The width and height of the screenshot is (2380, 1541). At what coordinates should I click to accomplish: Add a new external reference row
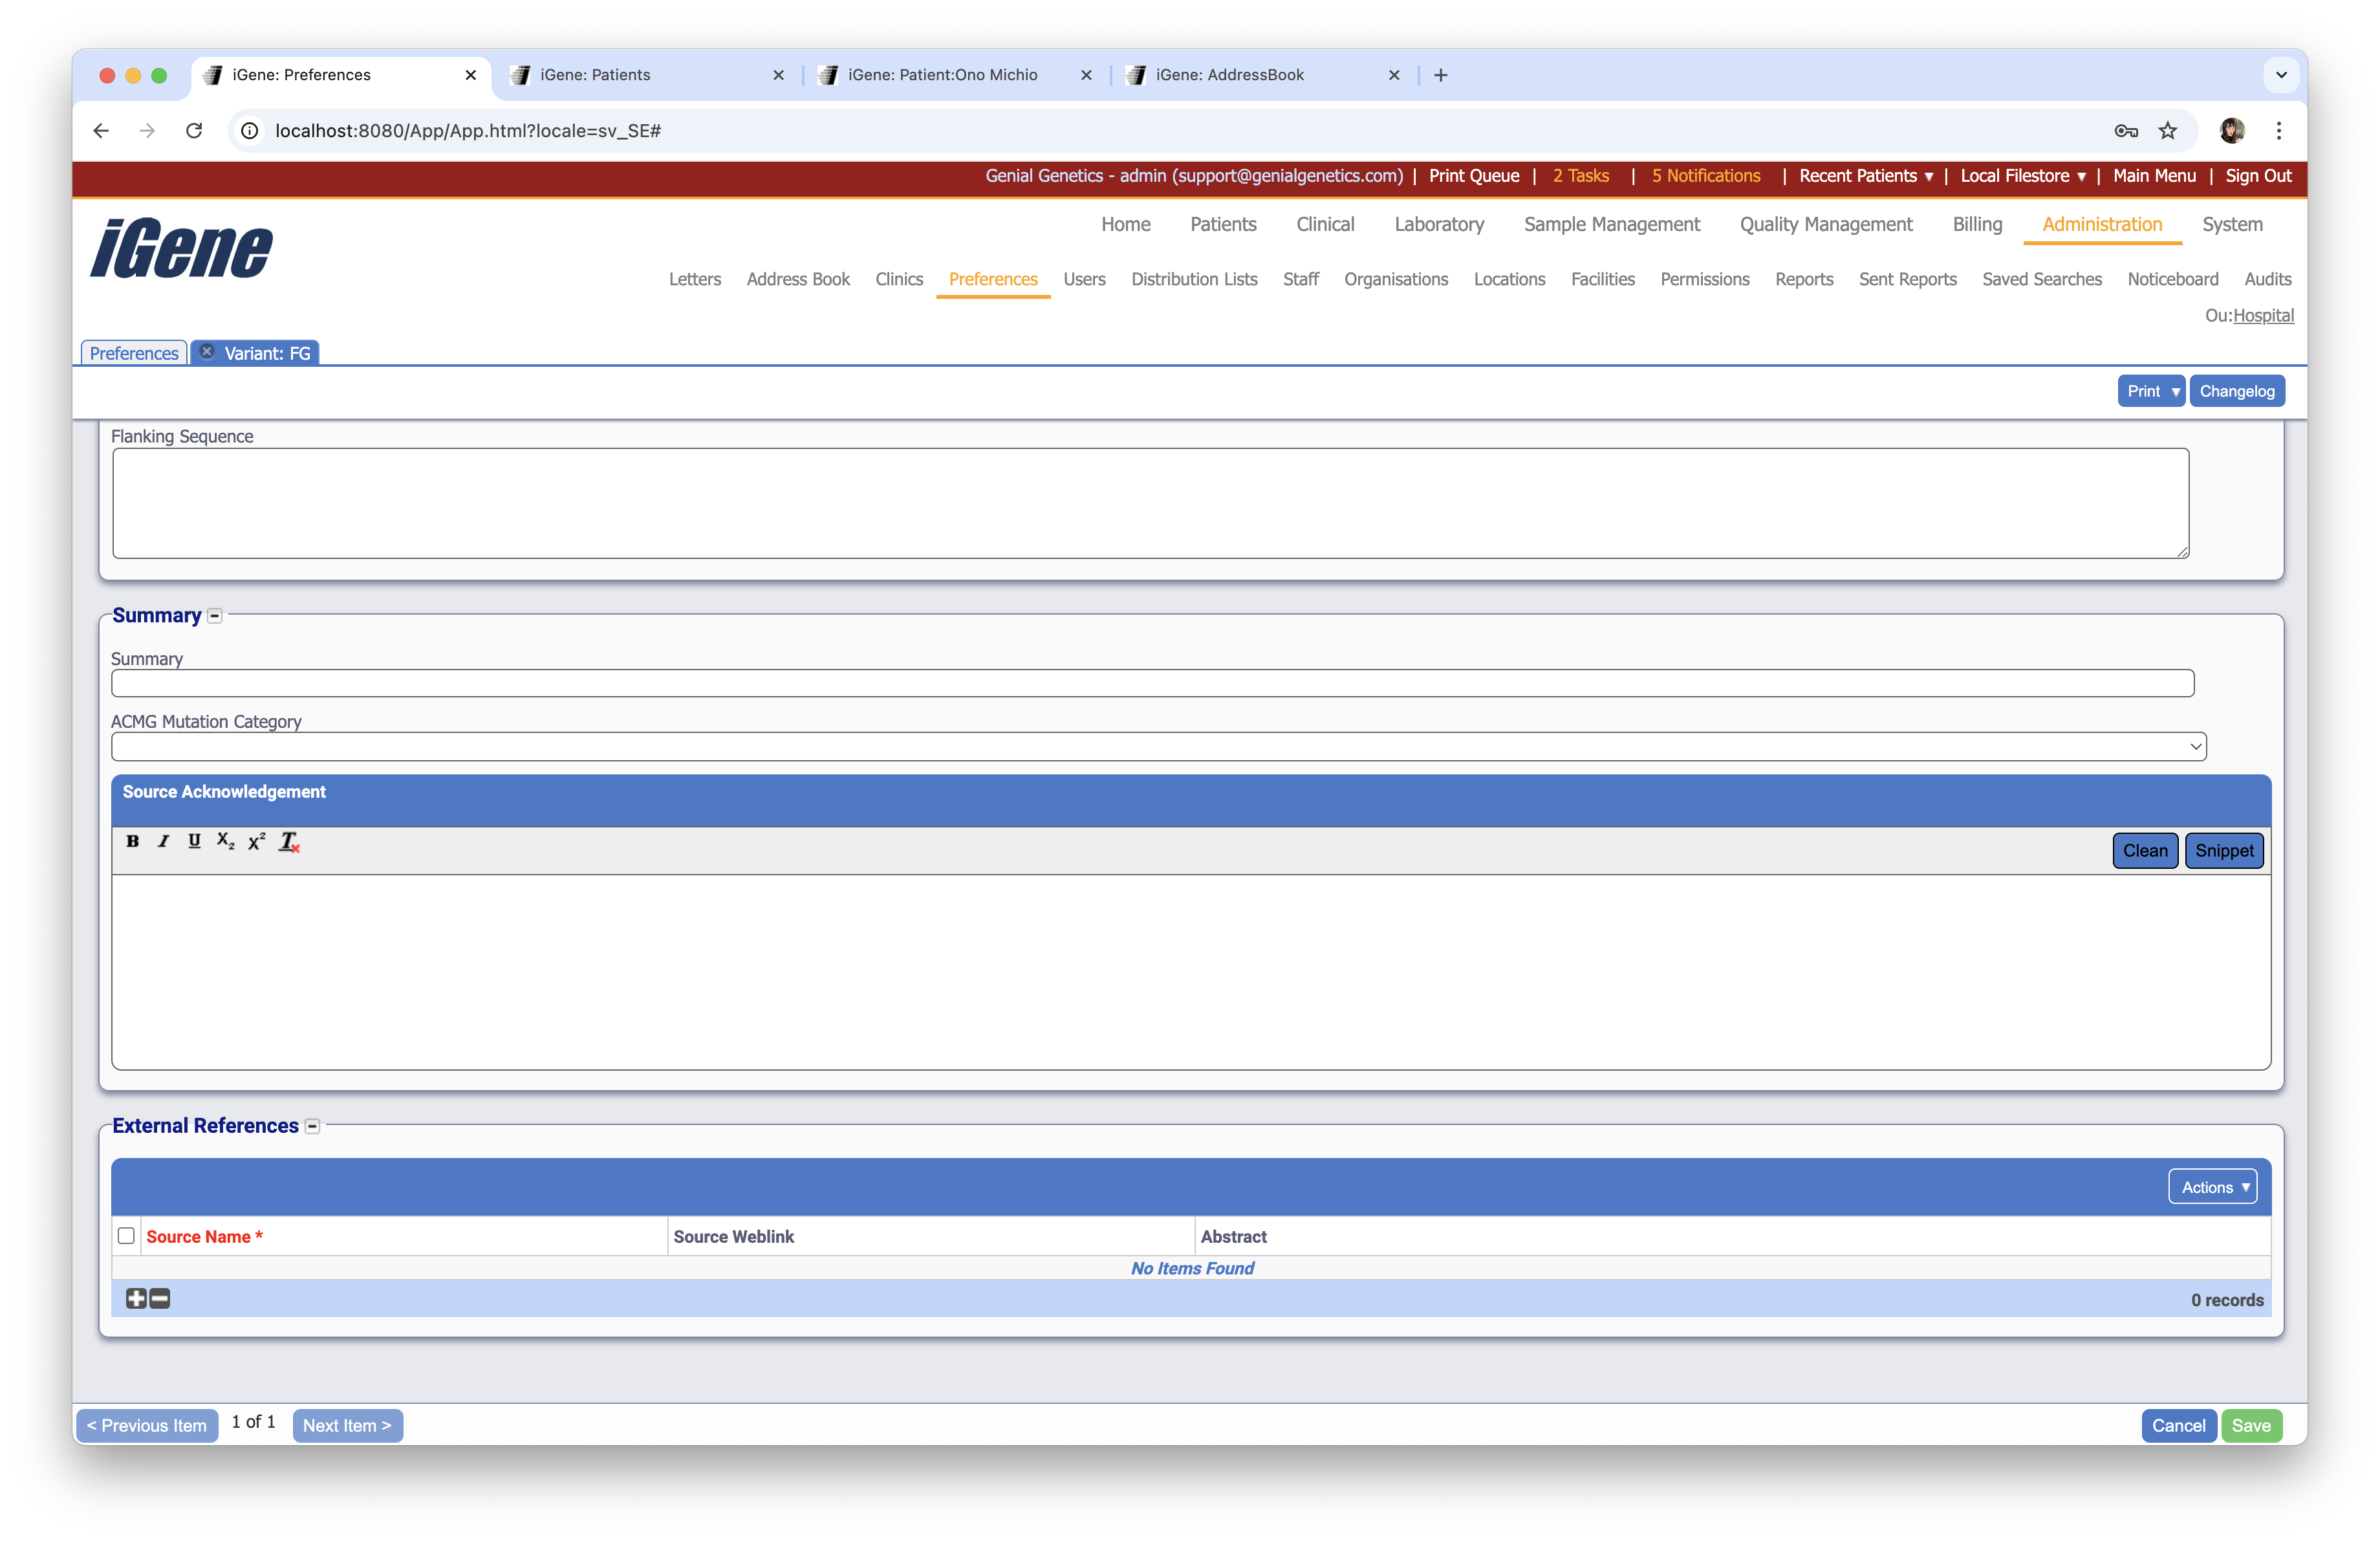(x=136, y=1298)
